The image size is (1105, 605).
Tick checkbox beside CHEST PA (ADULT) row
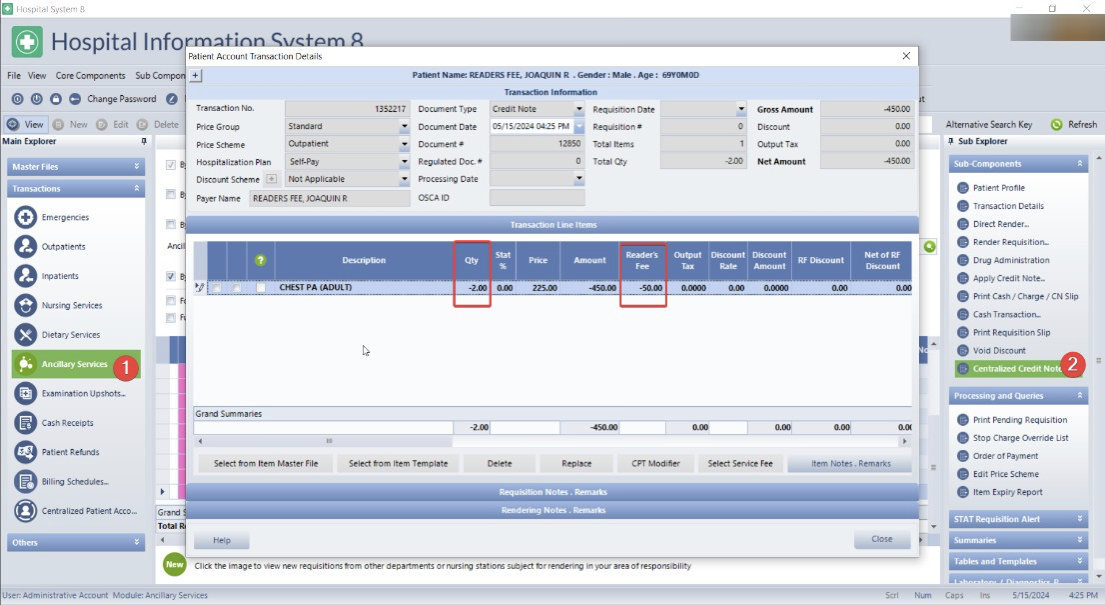point(261,288)
